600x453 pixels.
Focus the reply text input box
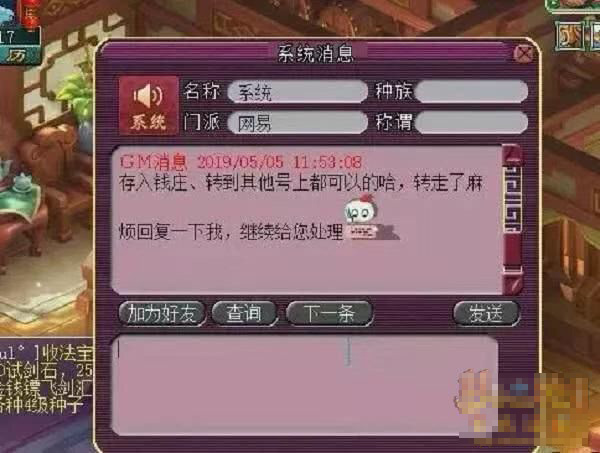(x=305, y=385)
